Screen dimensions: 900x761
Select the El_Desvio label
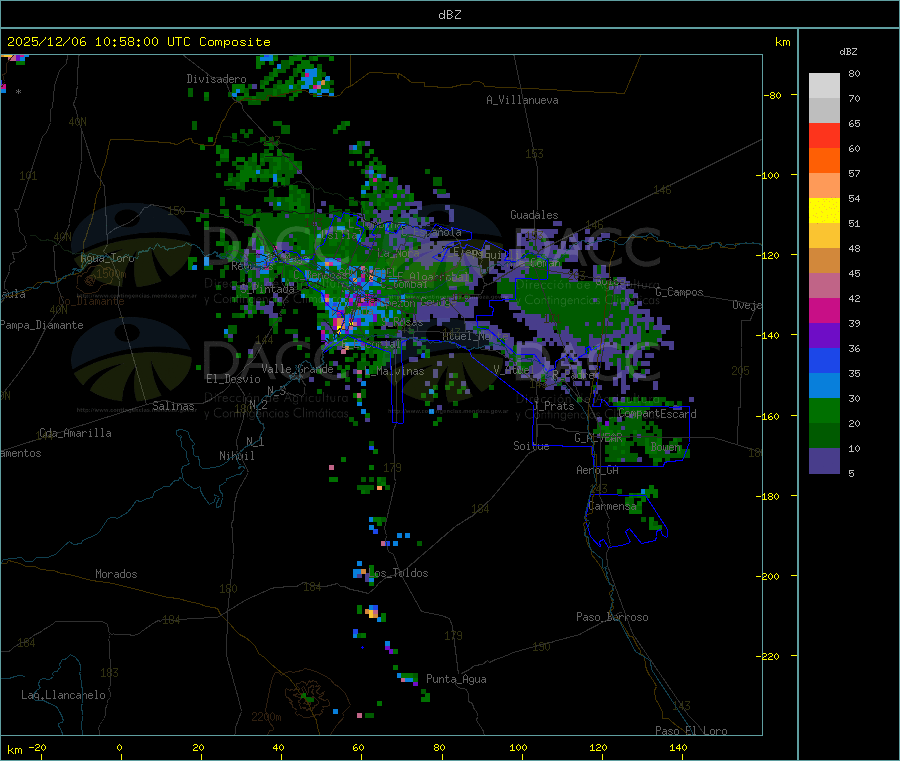pyautogui.click(x=234, y=379)
